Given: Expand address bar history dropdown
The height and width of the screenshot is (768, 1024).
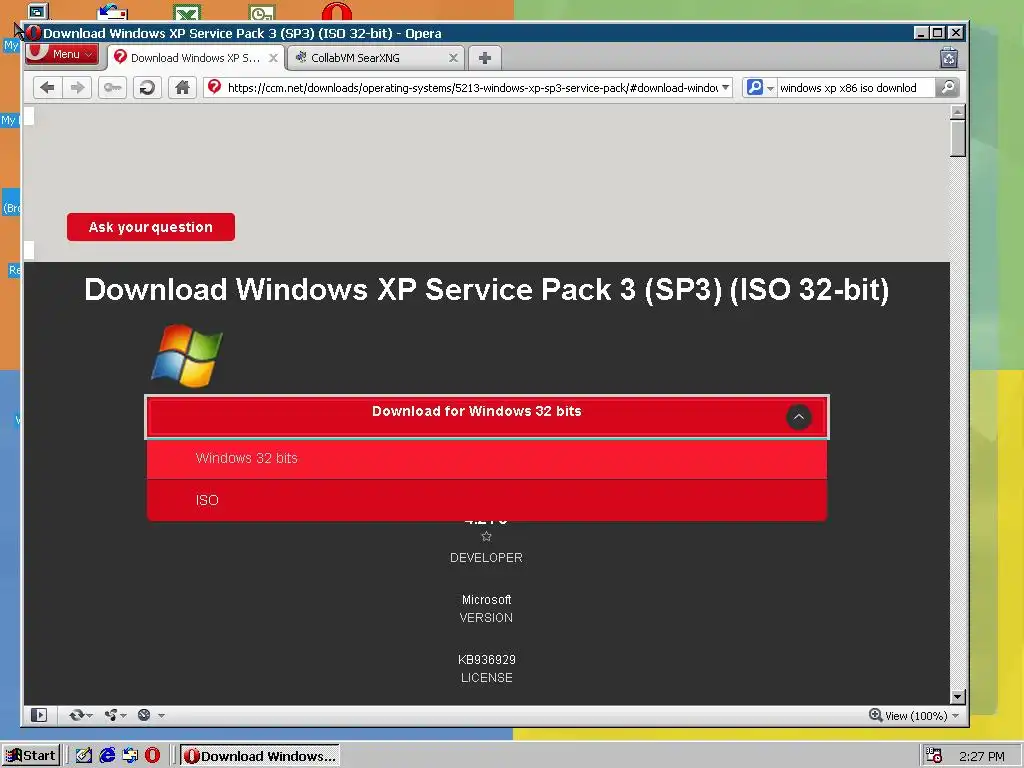Looking at the screenshot, I should point(726,88).
